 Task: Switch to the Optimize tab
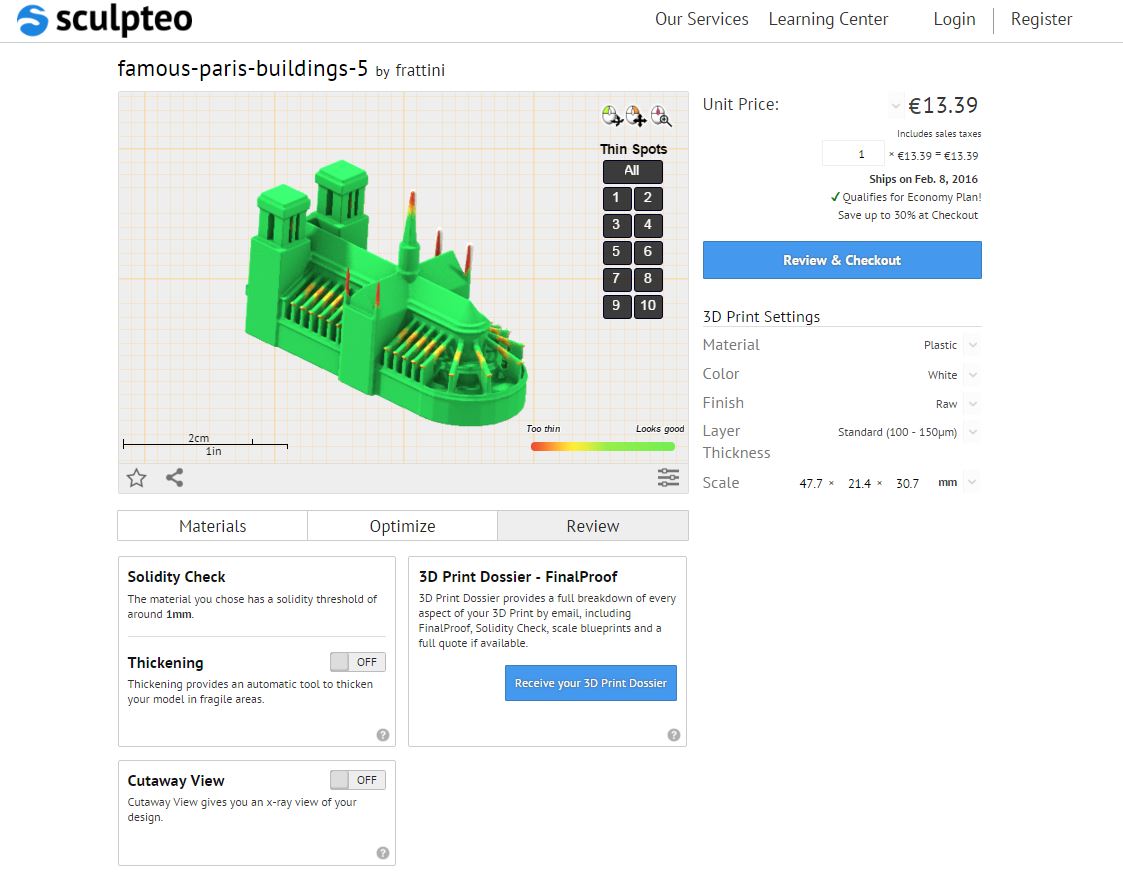coord(403,526)
